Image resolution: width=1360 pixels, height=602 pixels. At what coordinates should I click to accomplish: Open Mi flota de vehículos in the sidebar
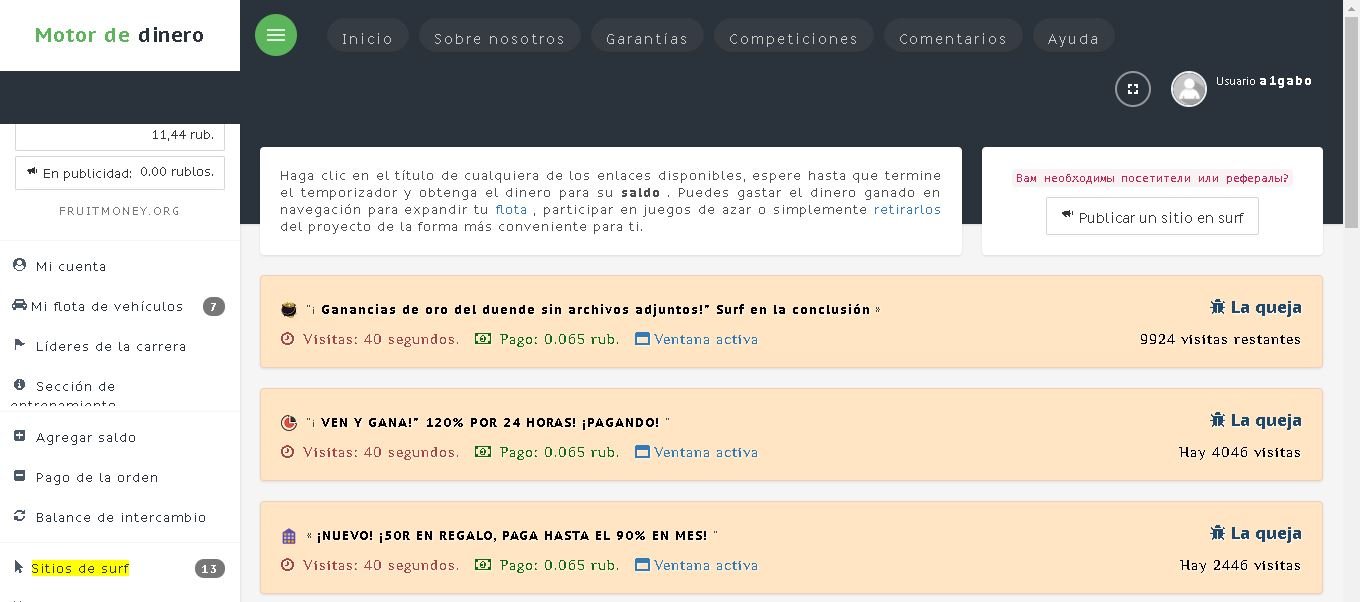point(107,306)
